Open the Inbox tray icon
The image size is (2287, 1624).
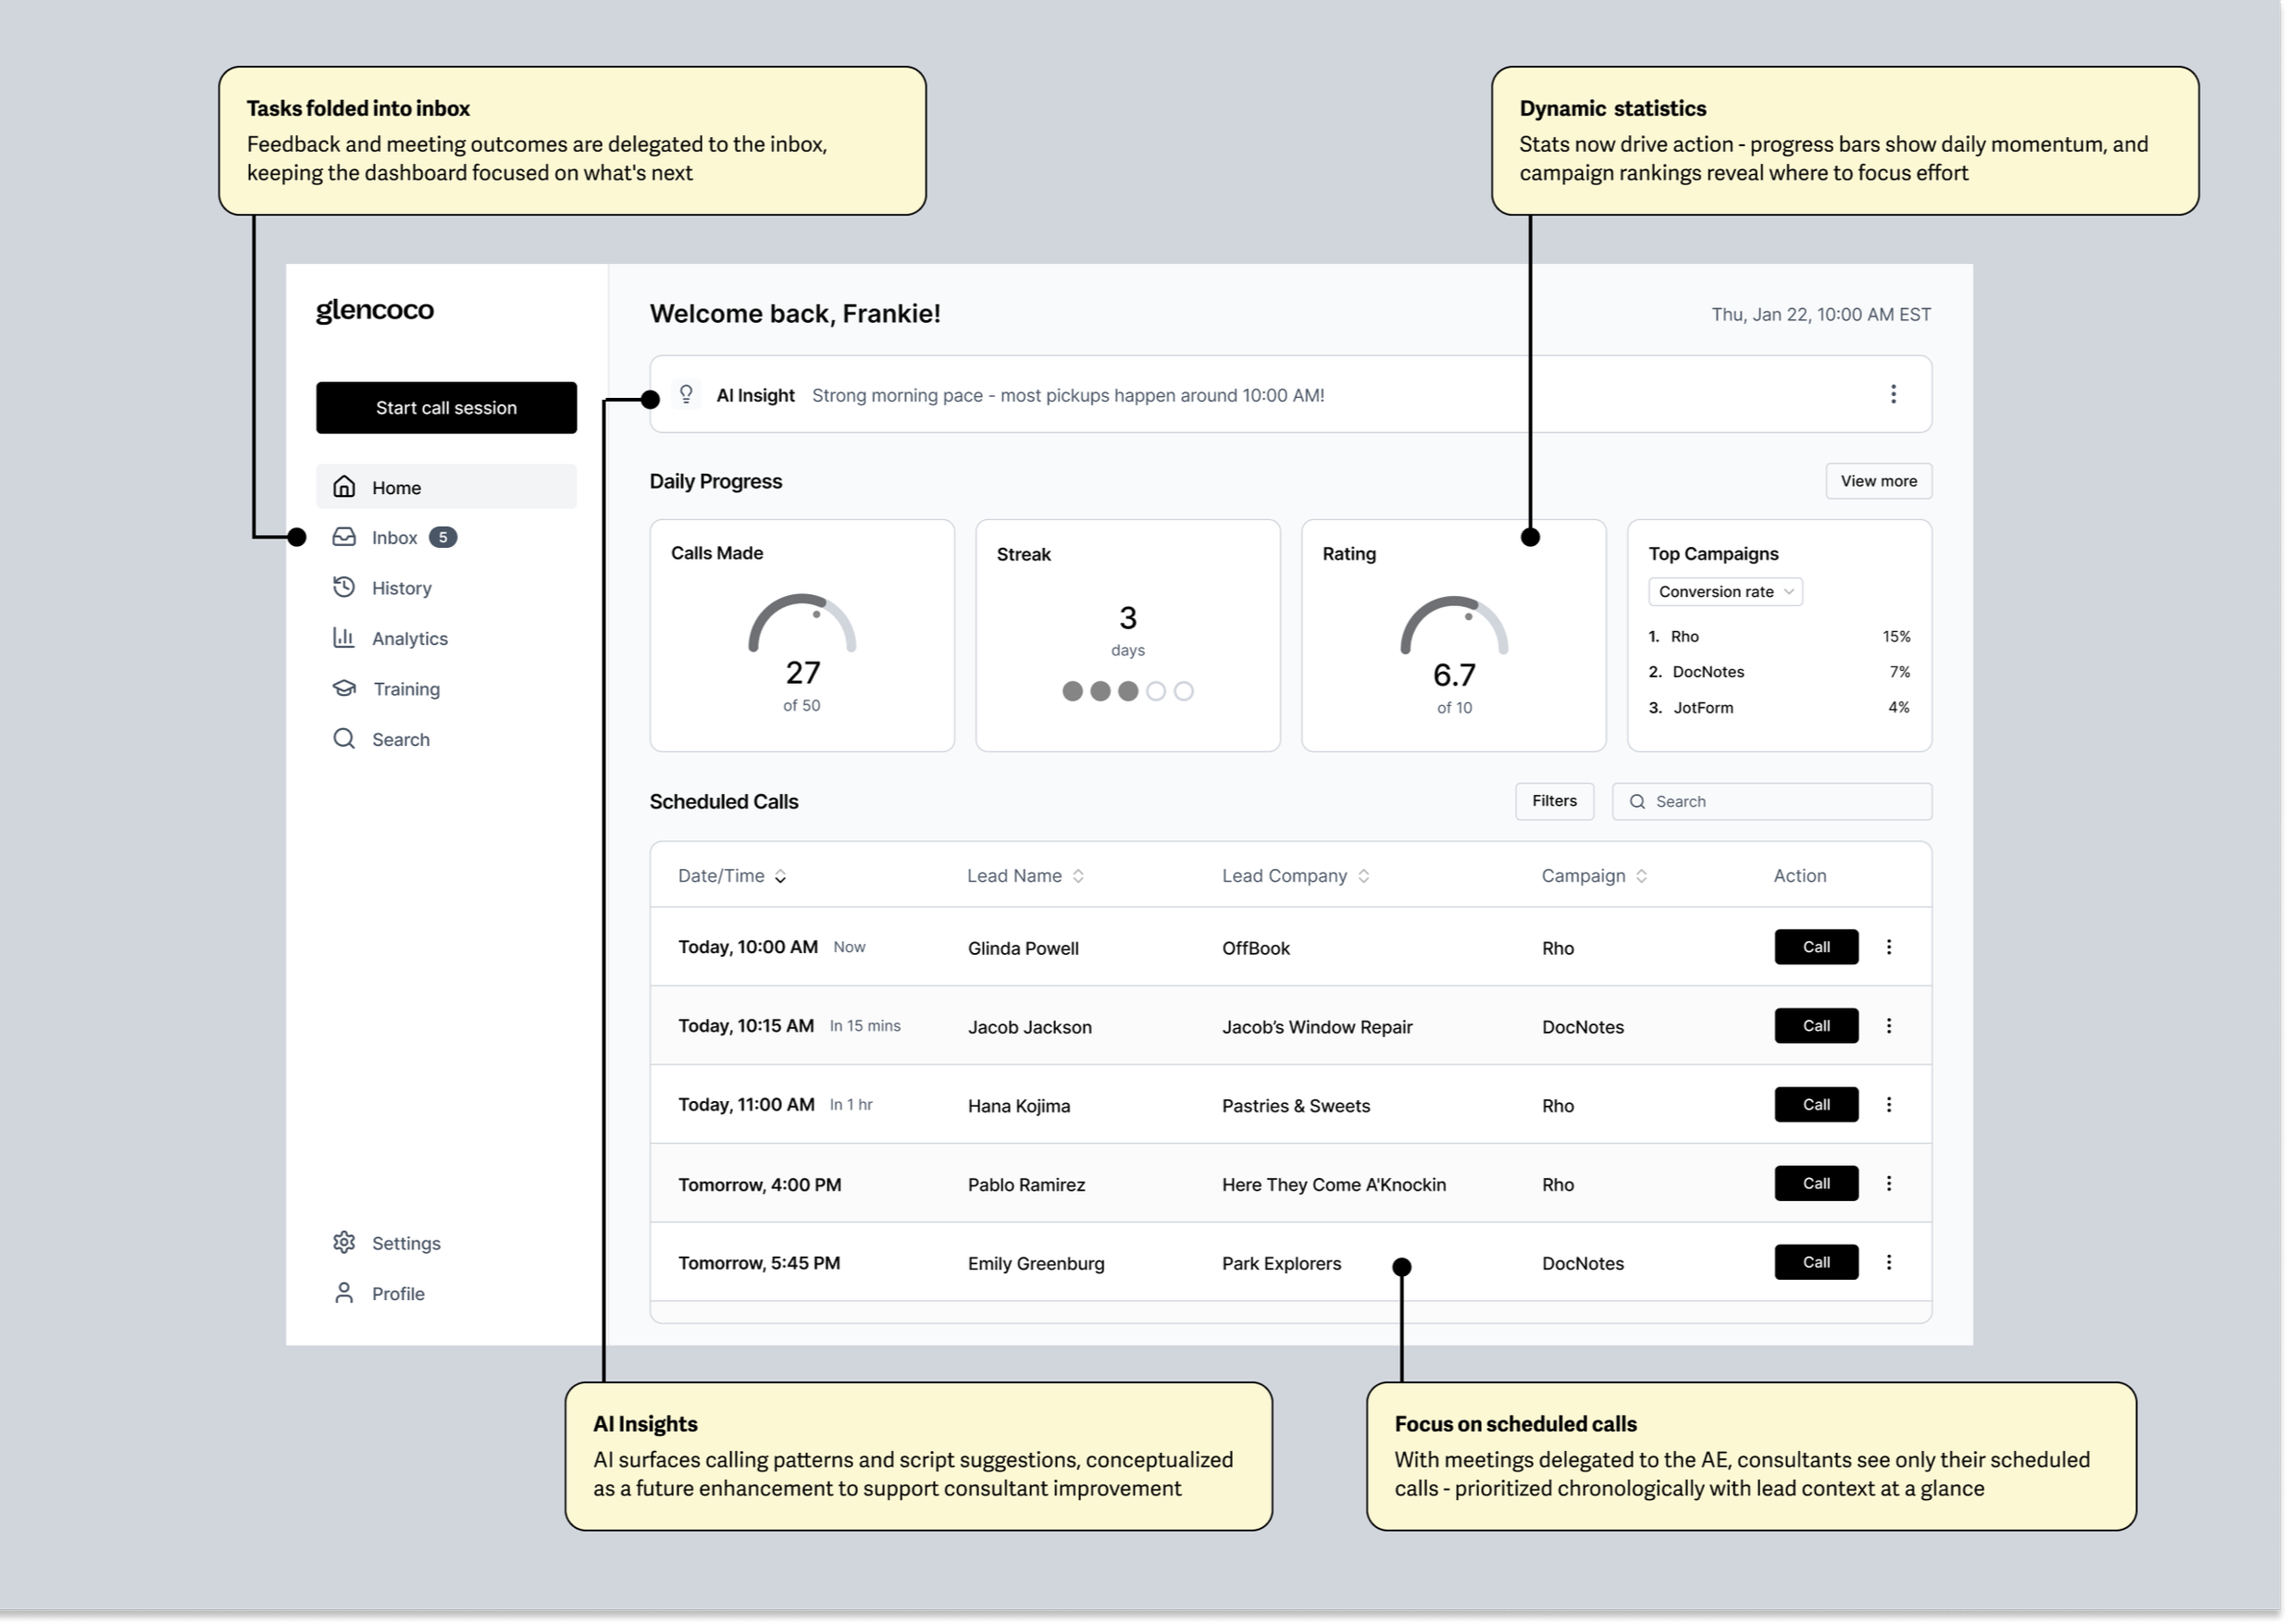[344, 537]
